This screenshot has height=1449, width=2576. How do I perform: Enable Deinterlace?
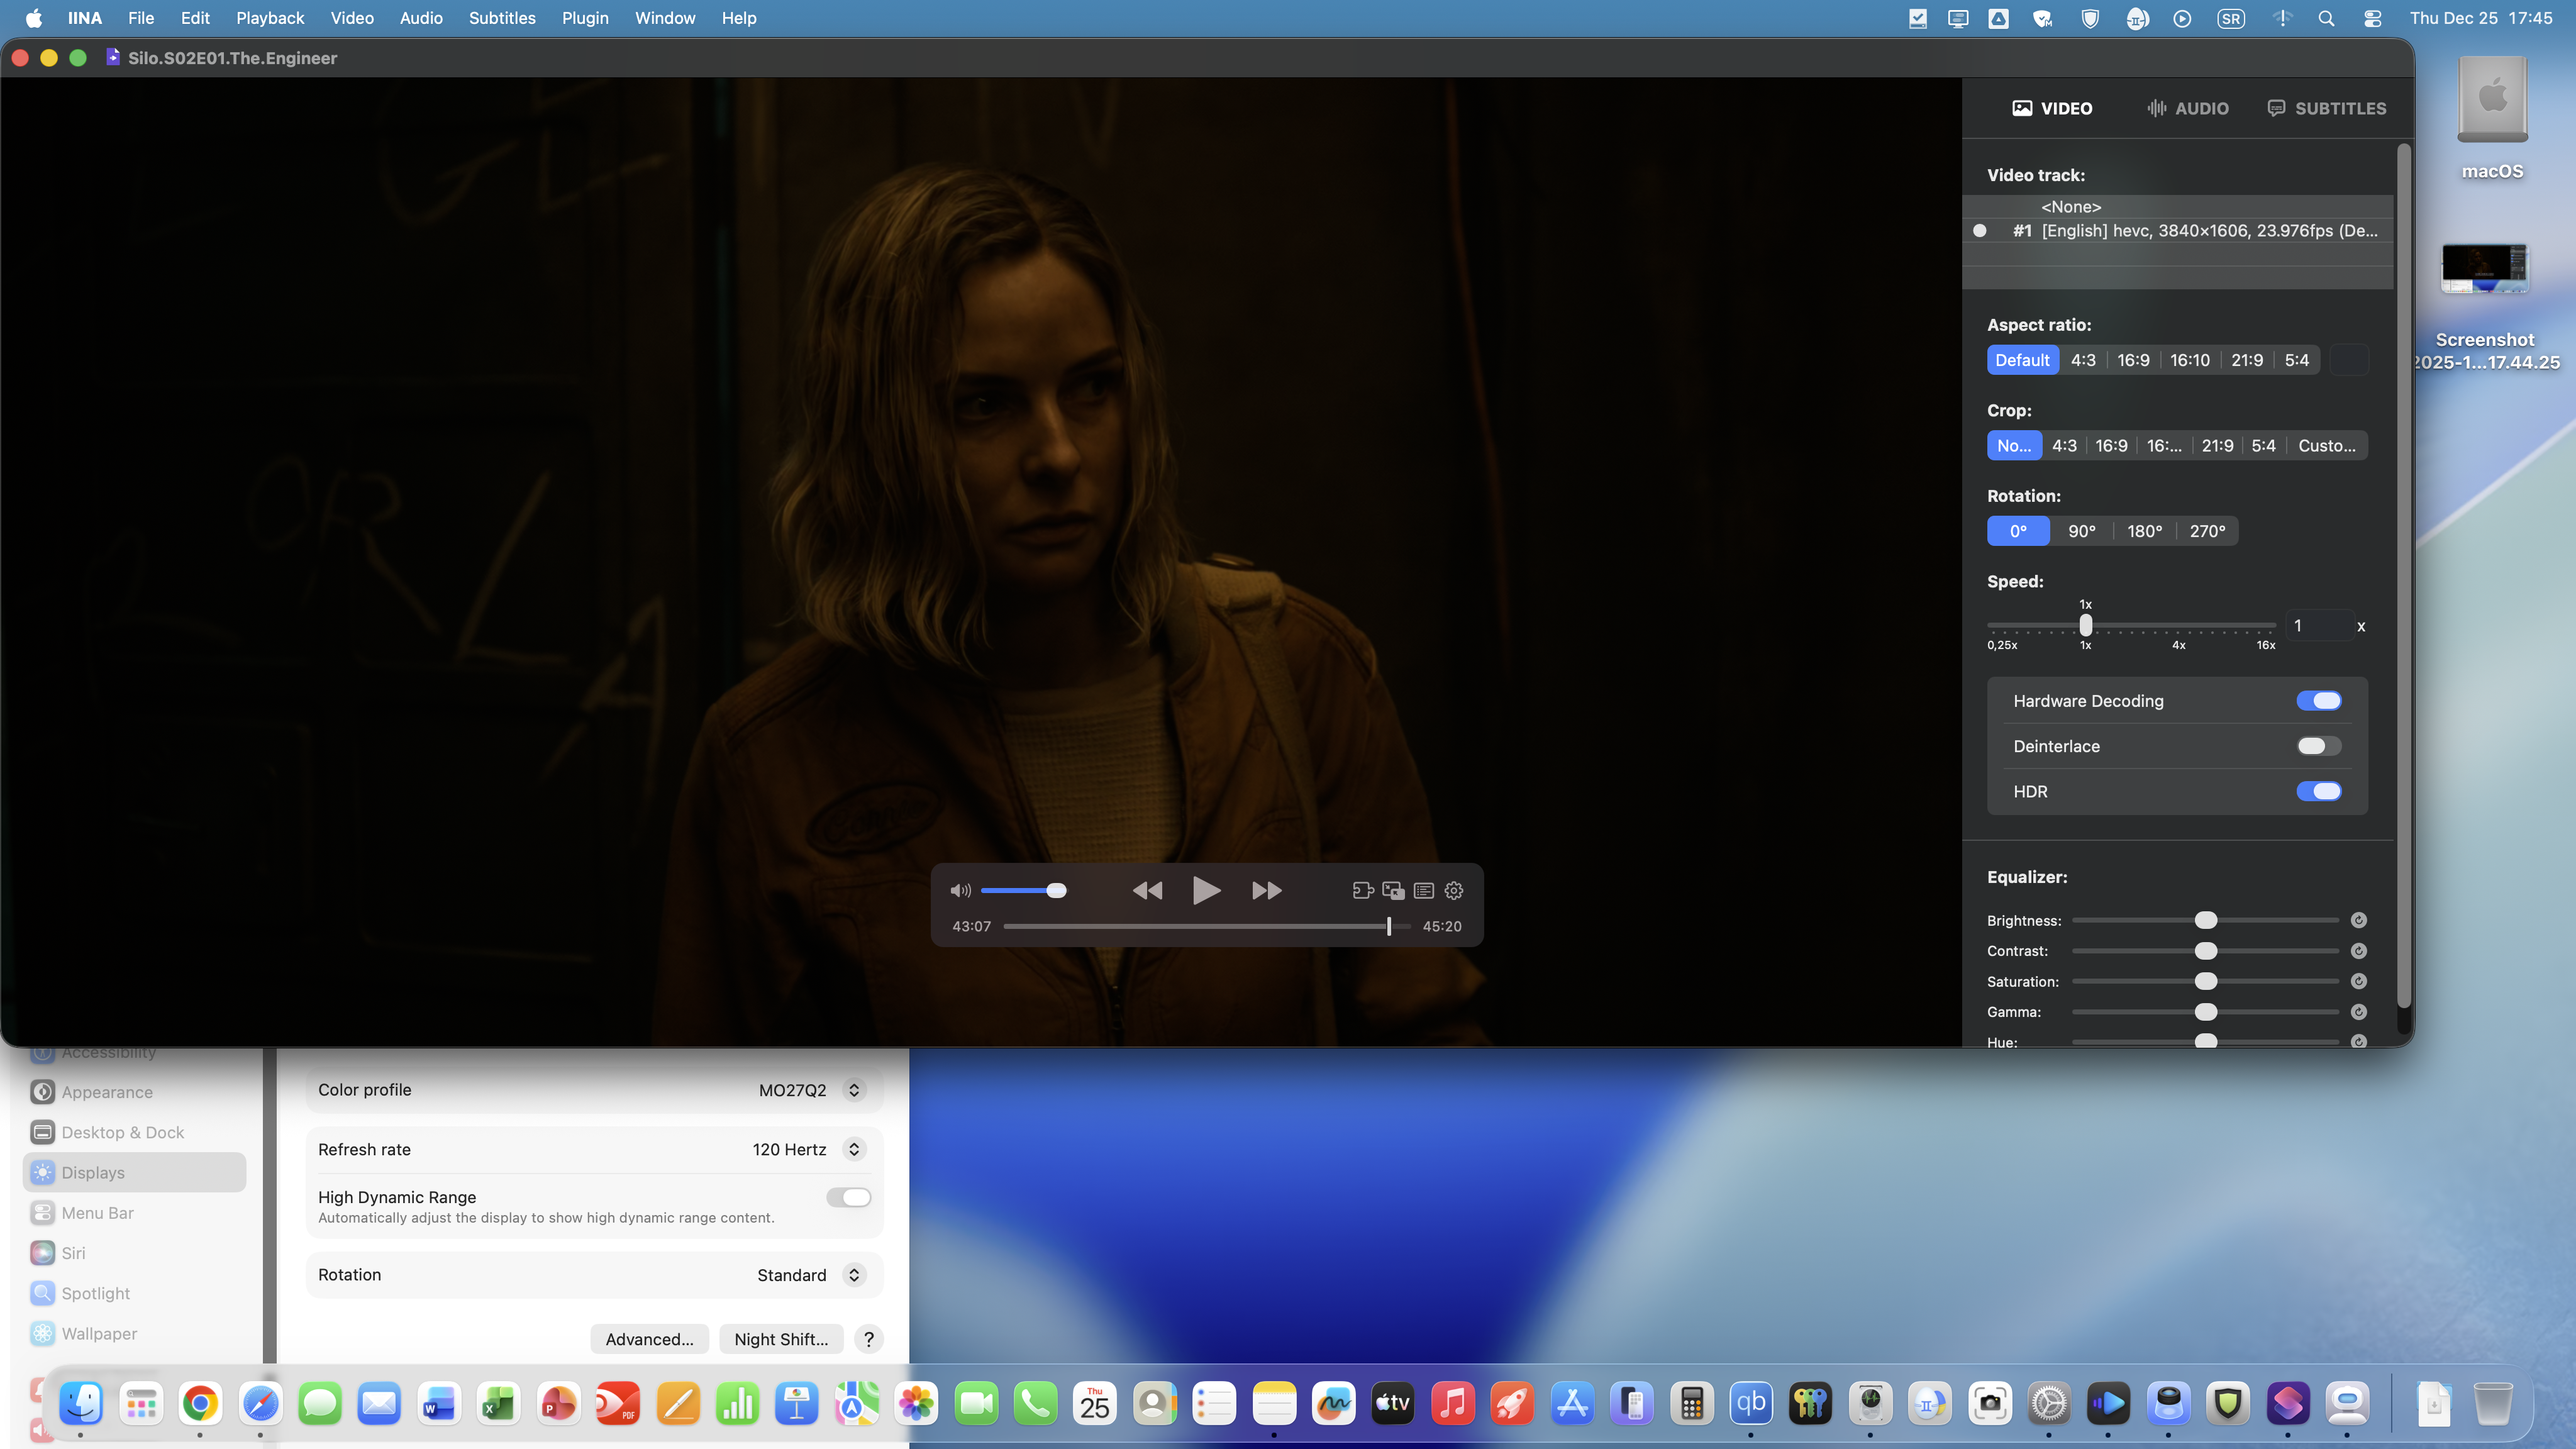pyautogui.click(x=2318, y=745)
